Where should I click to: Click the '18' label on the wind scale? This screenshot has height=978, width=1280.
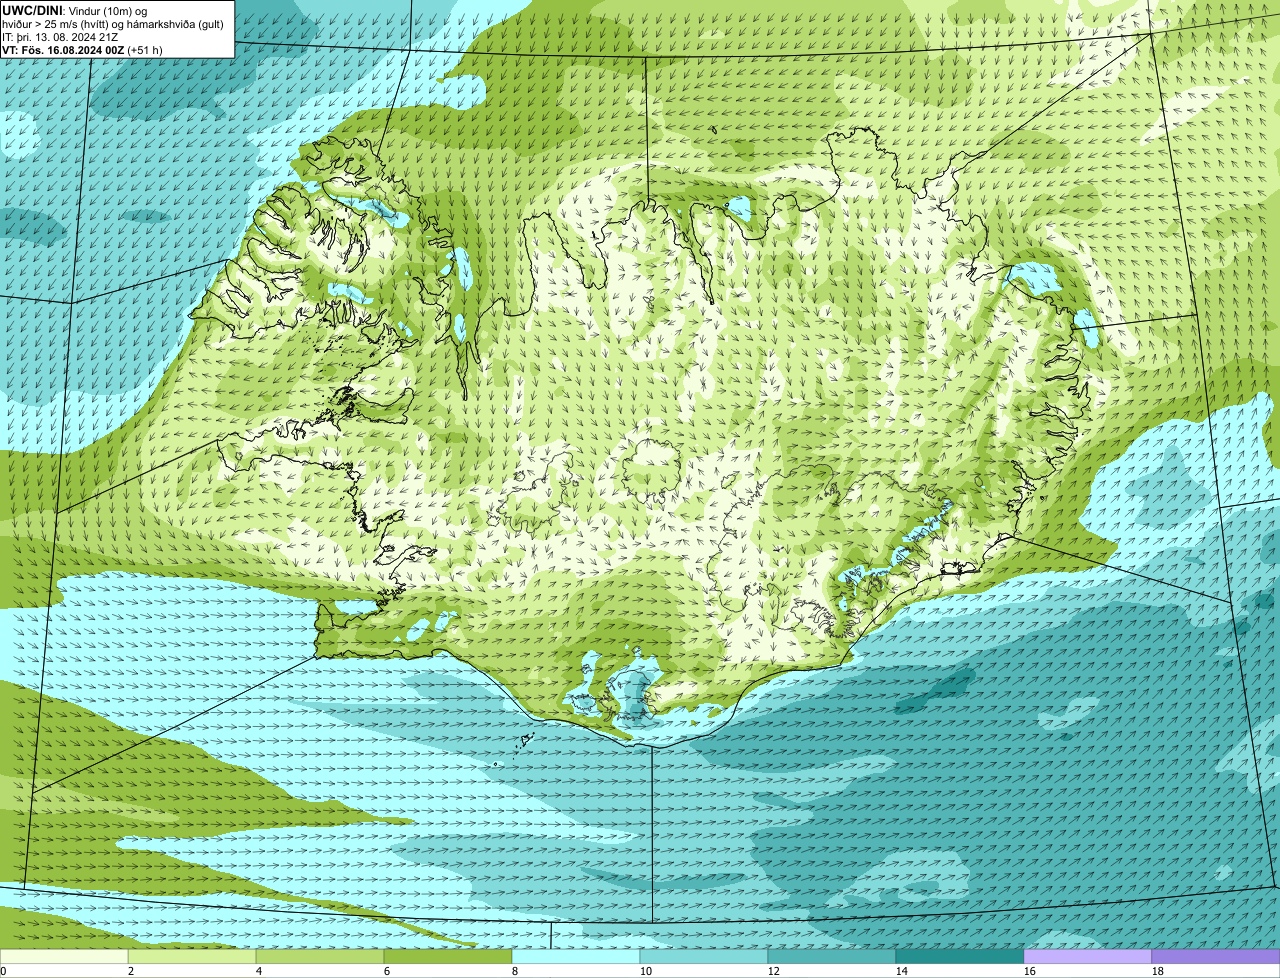click(1158, 971)
